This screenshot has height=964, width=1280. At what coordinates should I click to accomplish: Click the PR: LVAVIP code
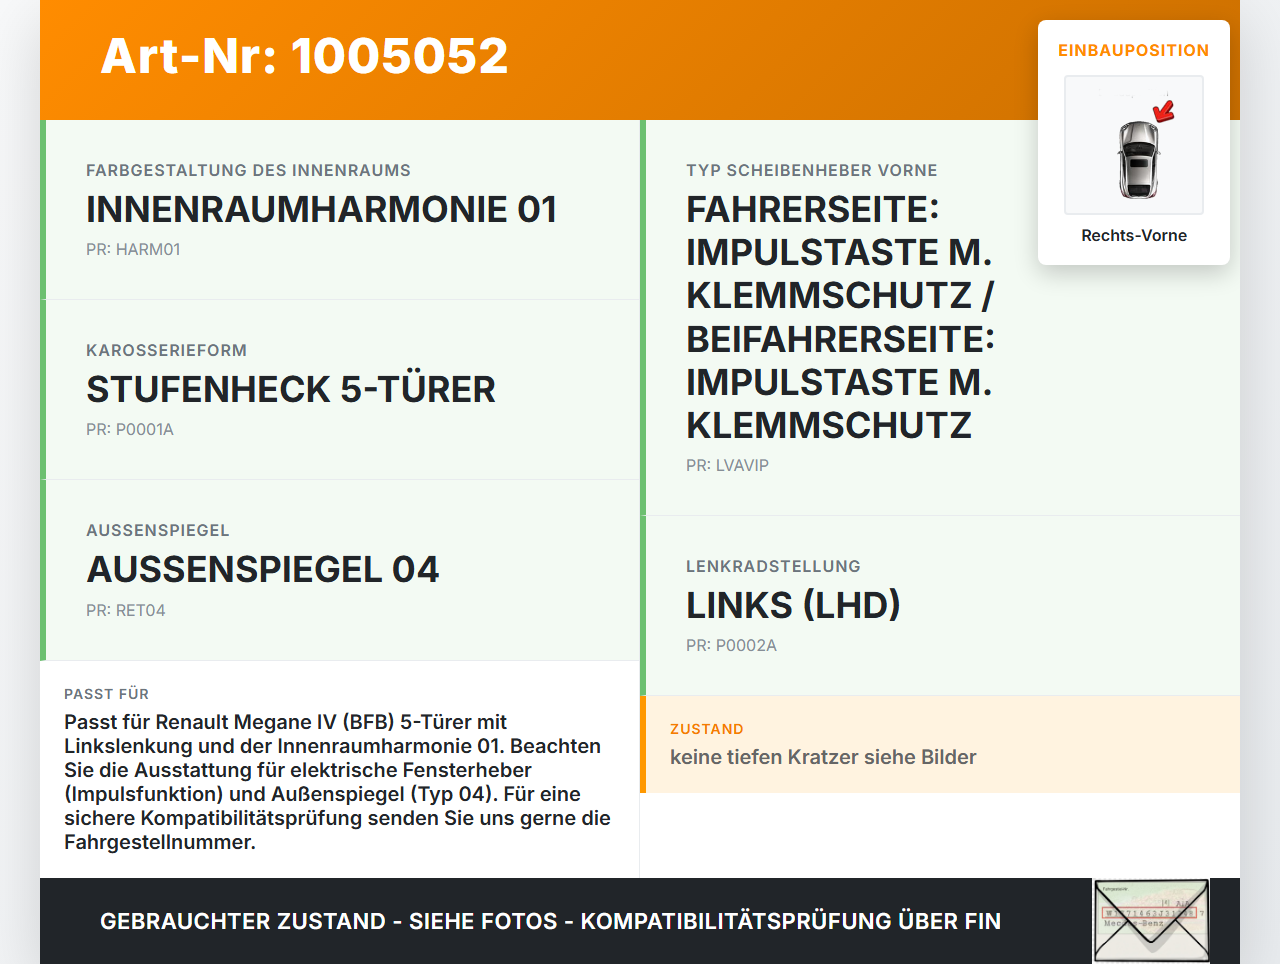coord(727,466)
